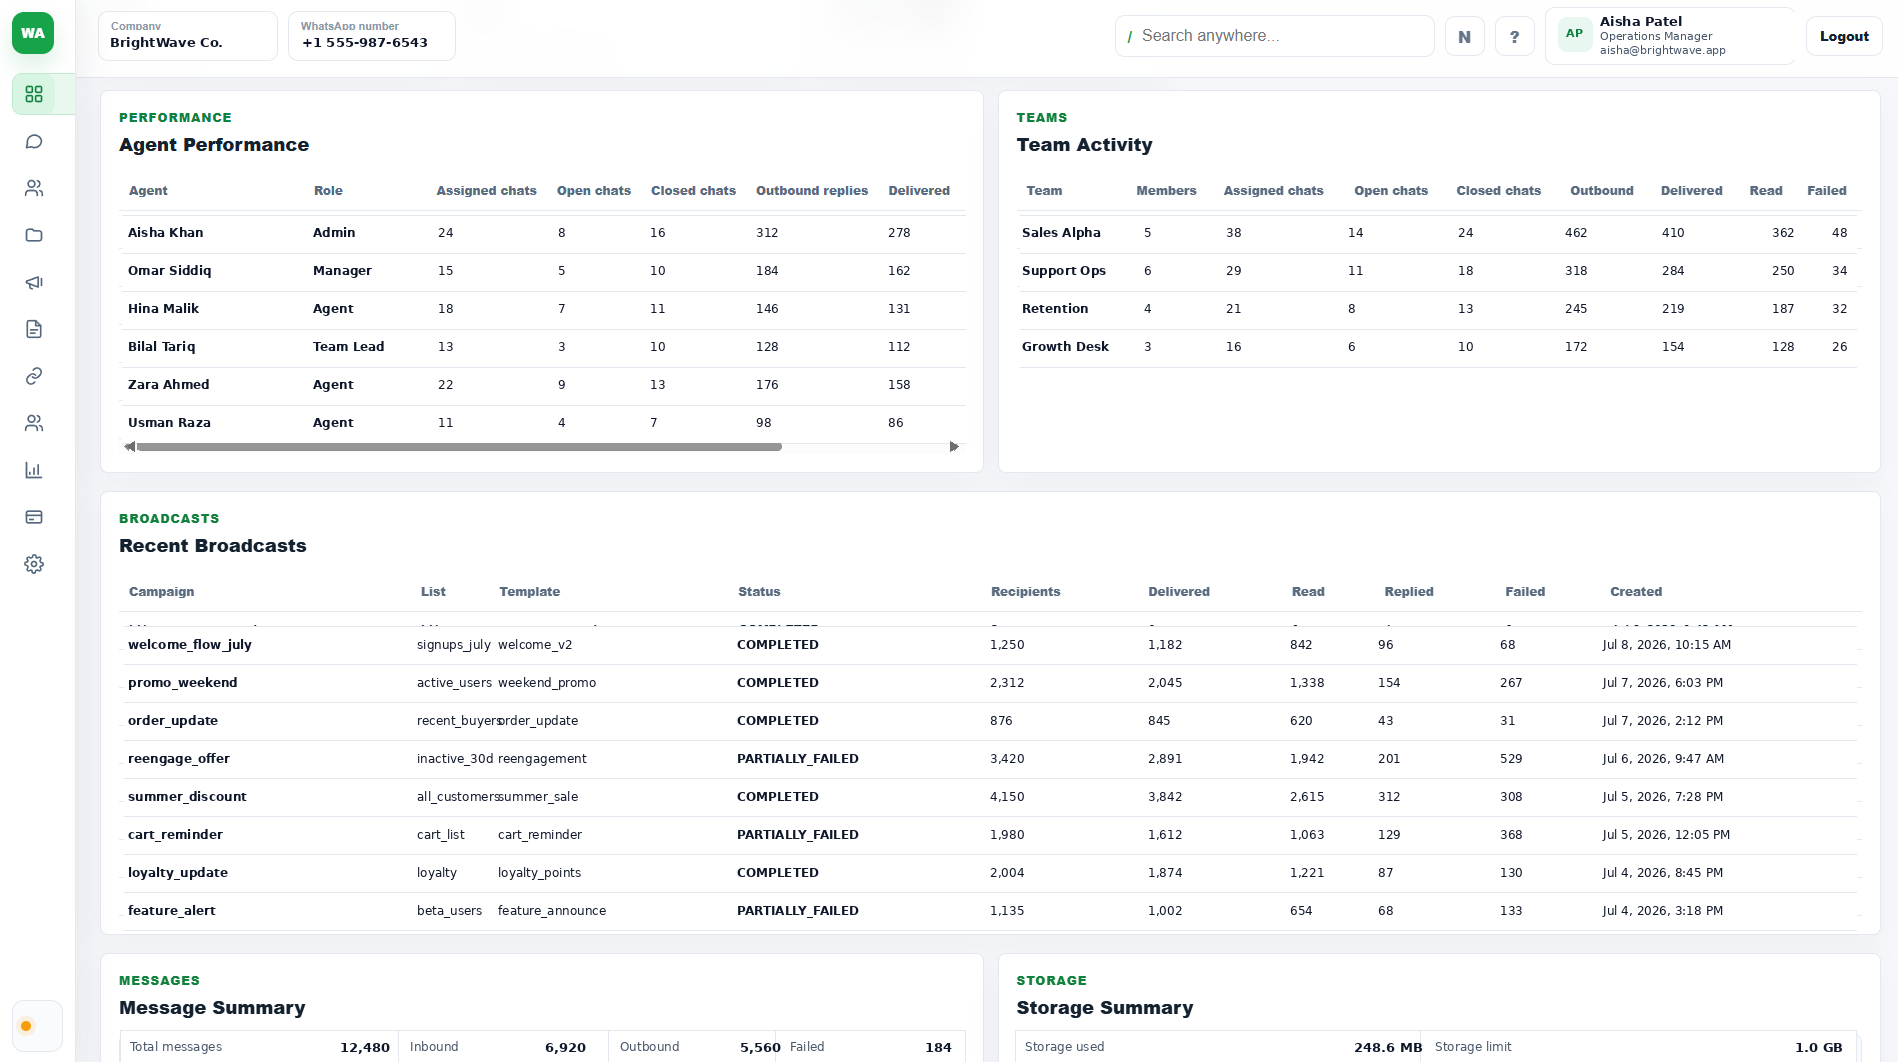Click the Logout button

[1844, 36]
